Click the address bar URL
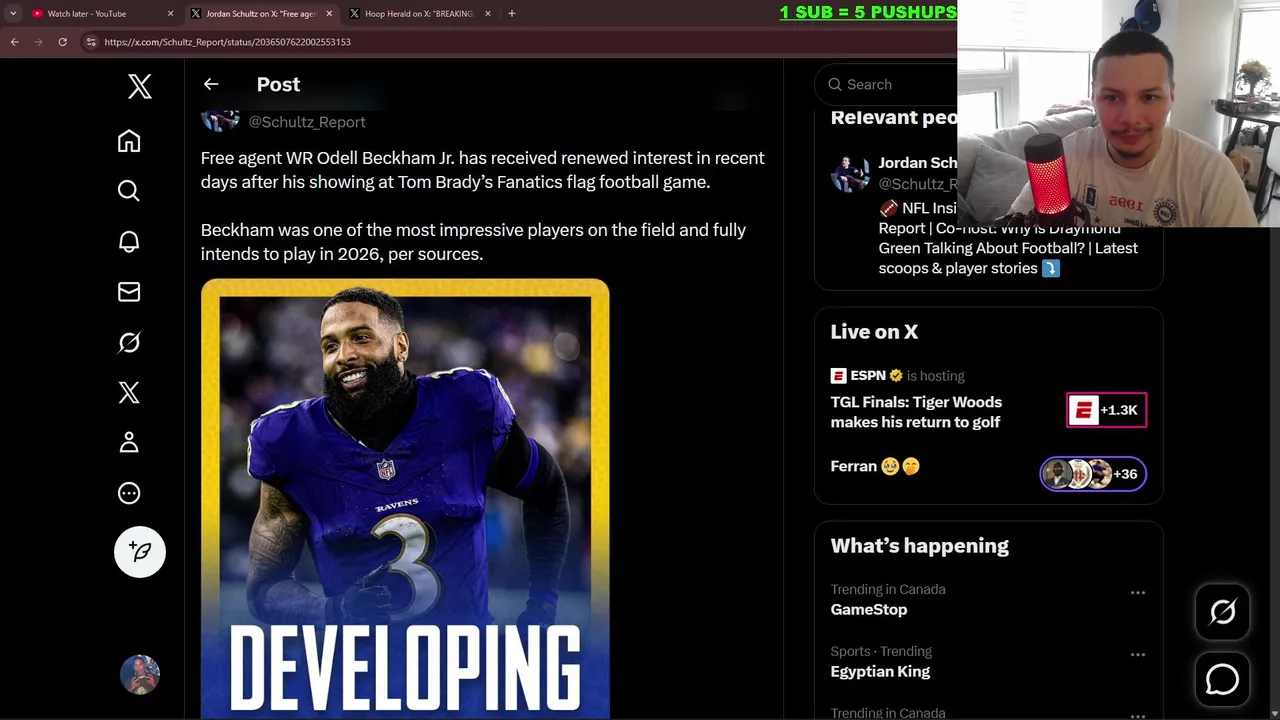1280x720 pixels. (x=227, y=42)
